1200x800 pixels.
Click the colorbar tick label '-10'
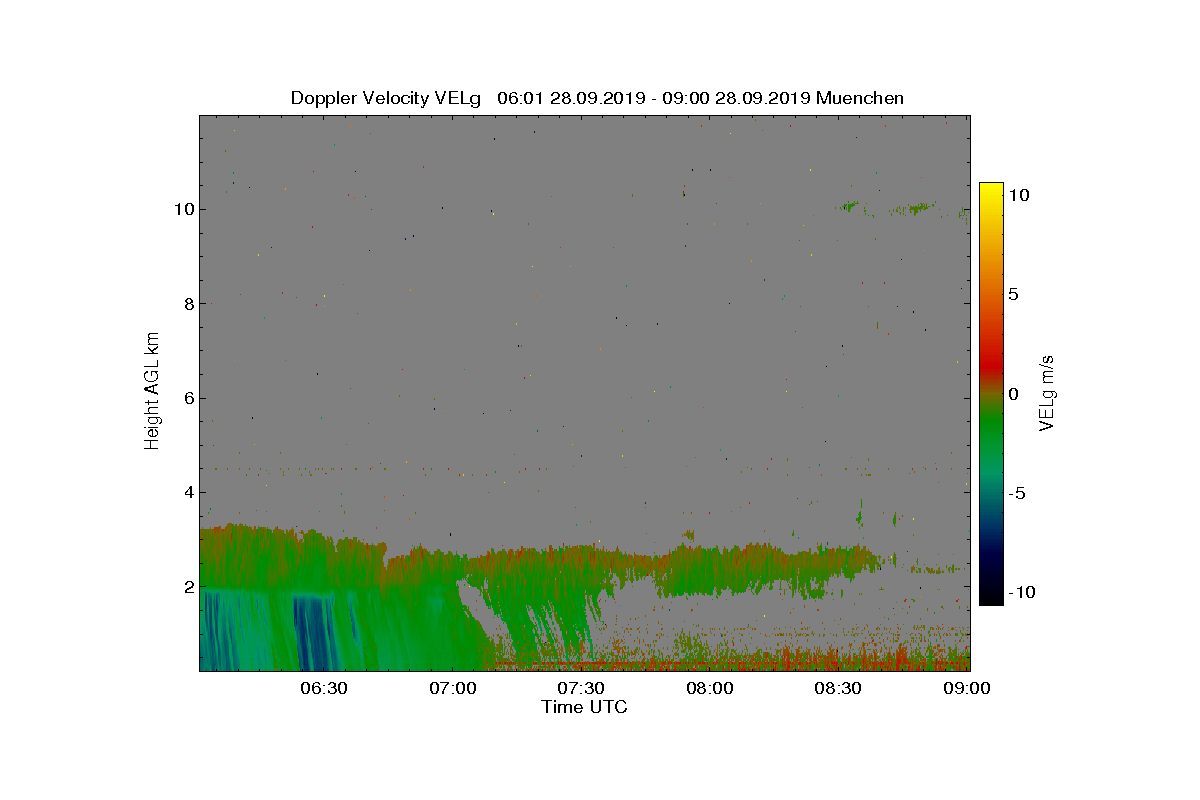point(1022,592)
